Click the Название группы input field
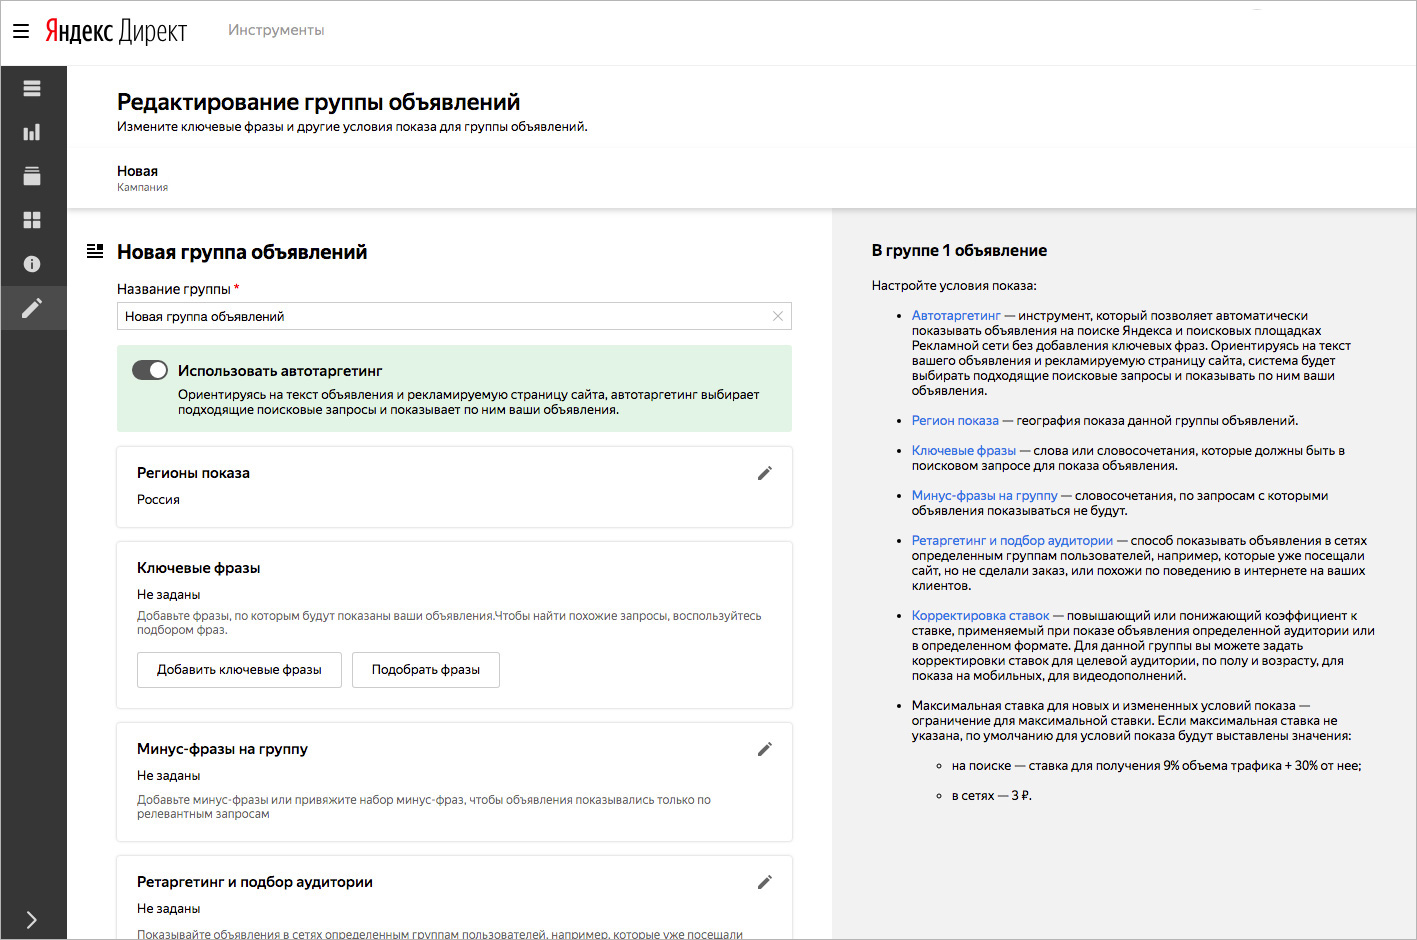This screenshot has height=940, width=1417. pos(454,316)
